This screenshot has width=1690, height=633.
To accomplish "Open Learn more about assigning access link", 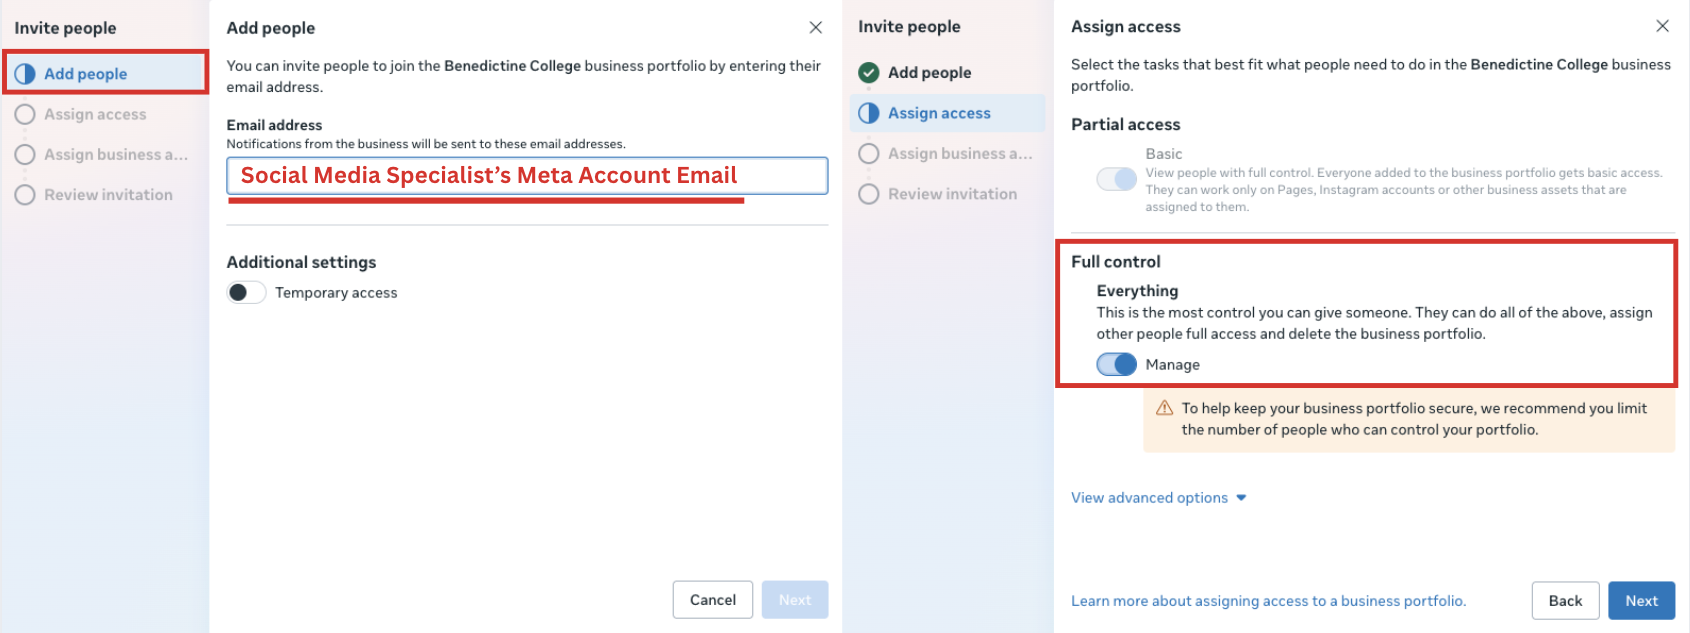I will 1268,601.
